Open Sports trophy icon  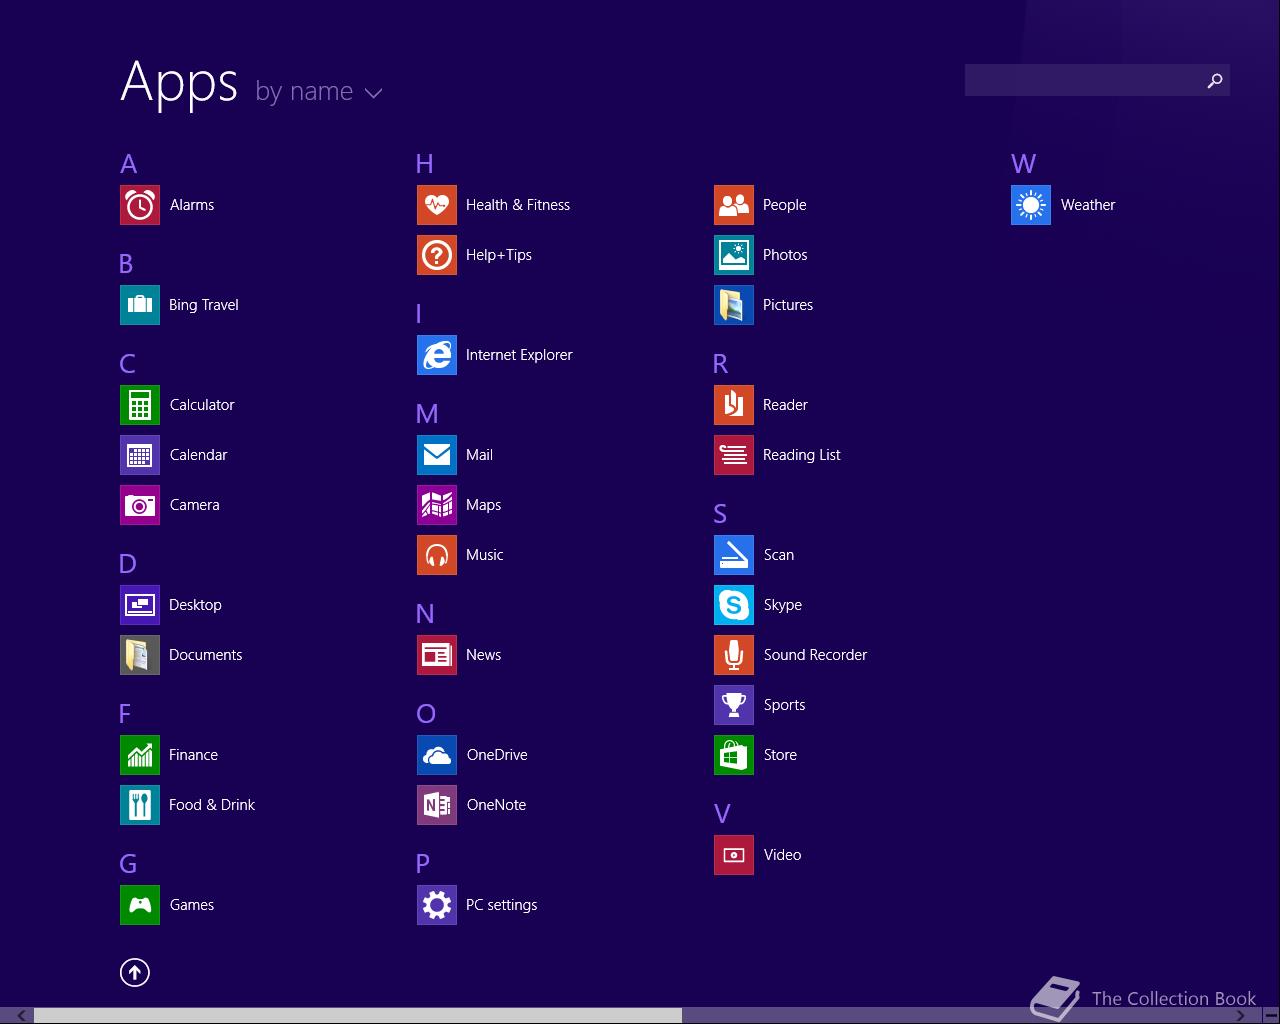(x=734, y=705)
